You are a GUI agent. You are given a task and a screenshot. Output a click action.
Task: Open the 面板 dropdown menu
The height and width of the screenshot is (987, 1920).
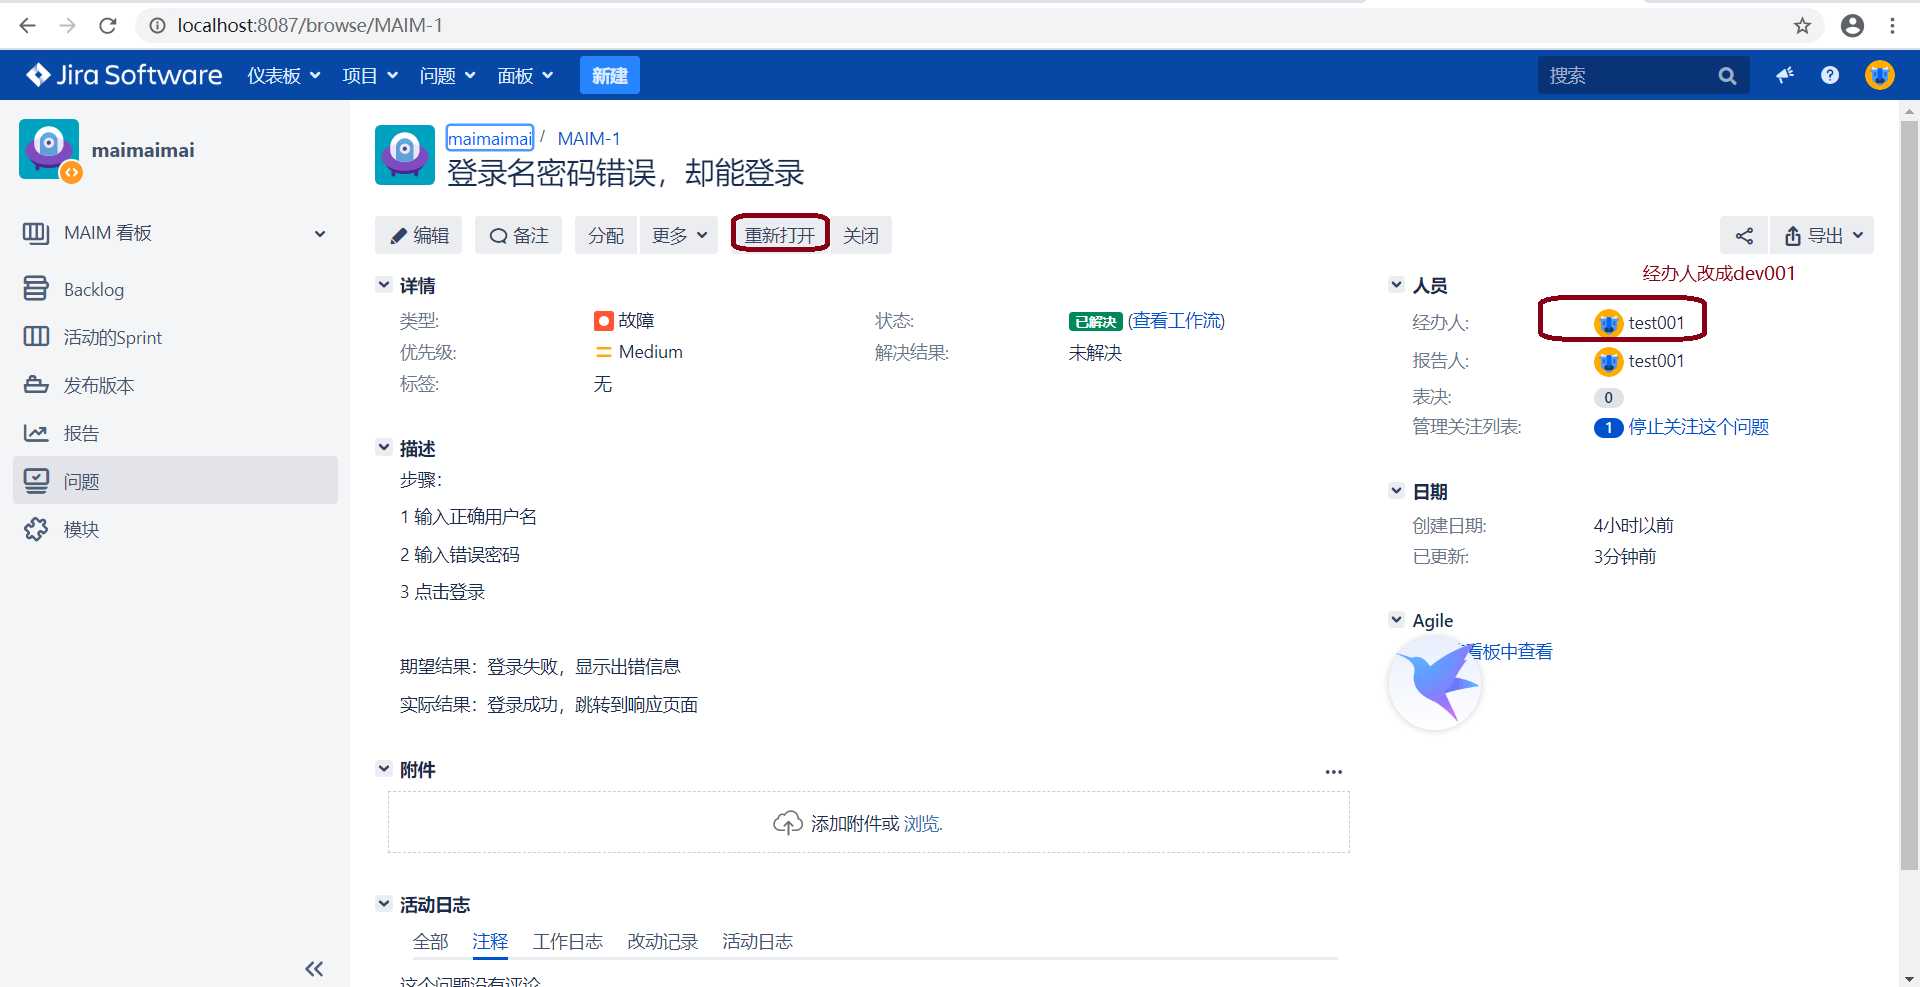click(x=525, y=75)
